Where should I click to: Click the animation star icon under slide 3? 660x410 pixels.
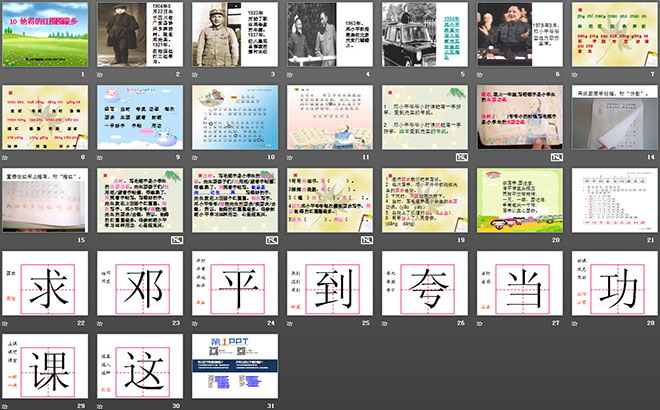[x=194, y=75]
